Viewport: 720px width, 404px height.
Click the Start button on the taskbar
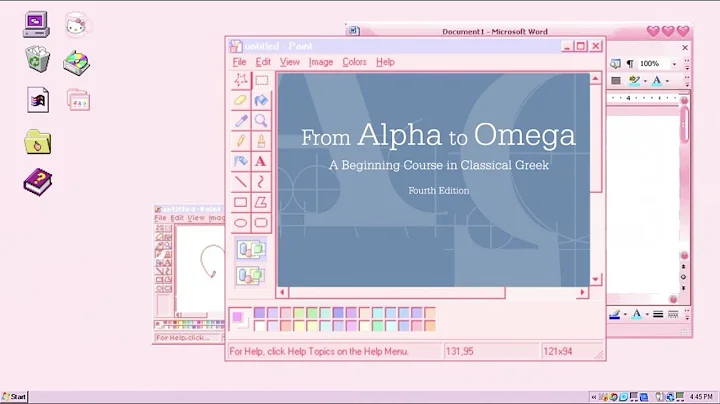14,397
